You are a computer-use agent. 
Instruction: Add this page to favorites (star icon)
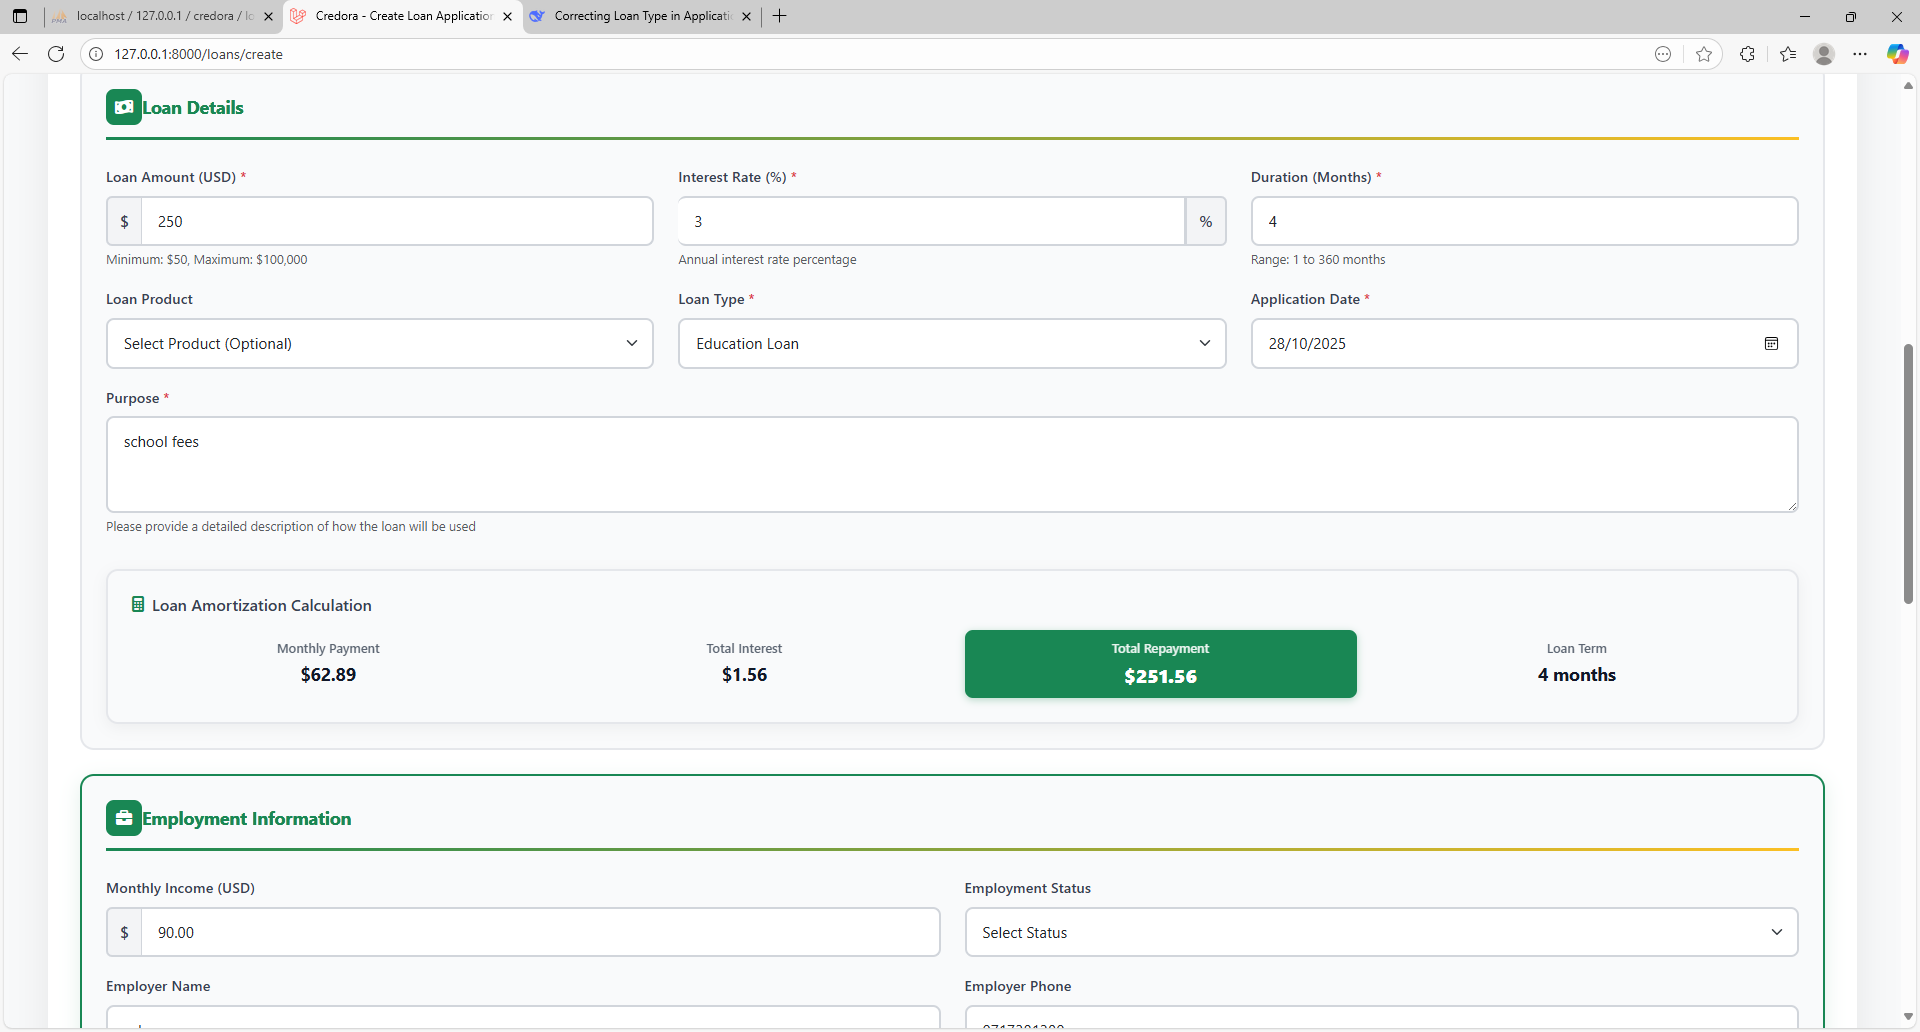pos(1704,54)
